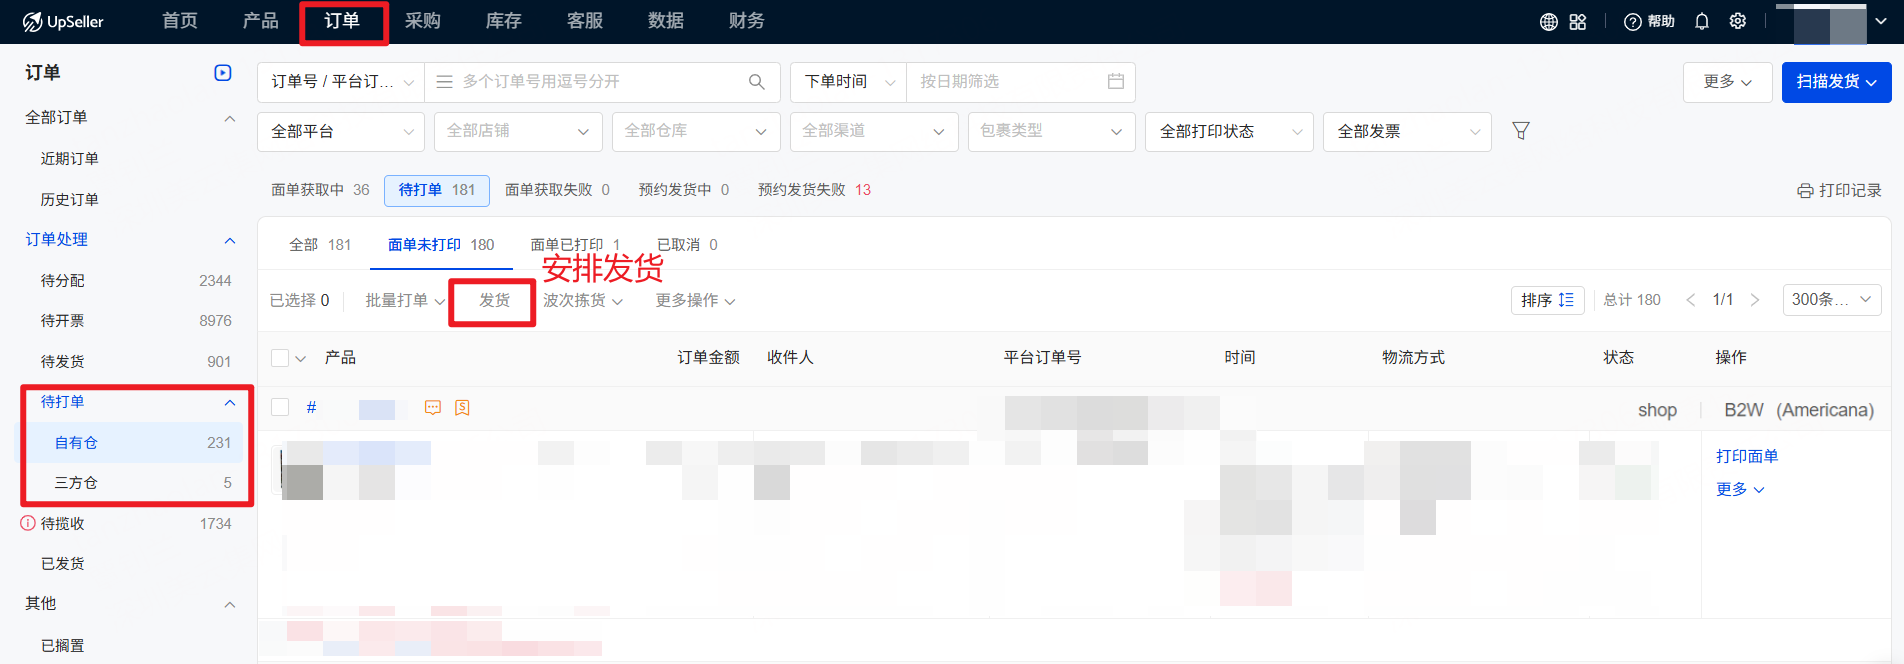Open the 采购 top menu
Image resolution: width=1904 pixels, height=664 pixels.
422,22
